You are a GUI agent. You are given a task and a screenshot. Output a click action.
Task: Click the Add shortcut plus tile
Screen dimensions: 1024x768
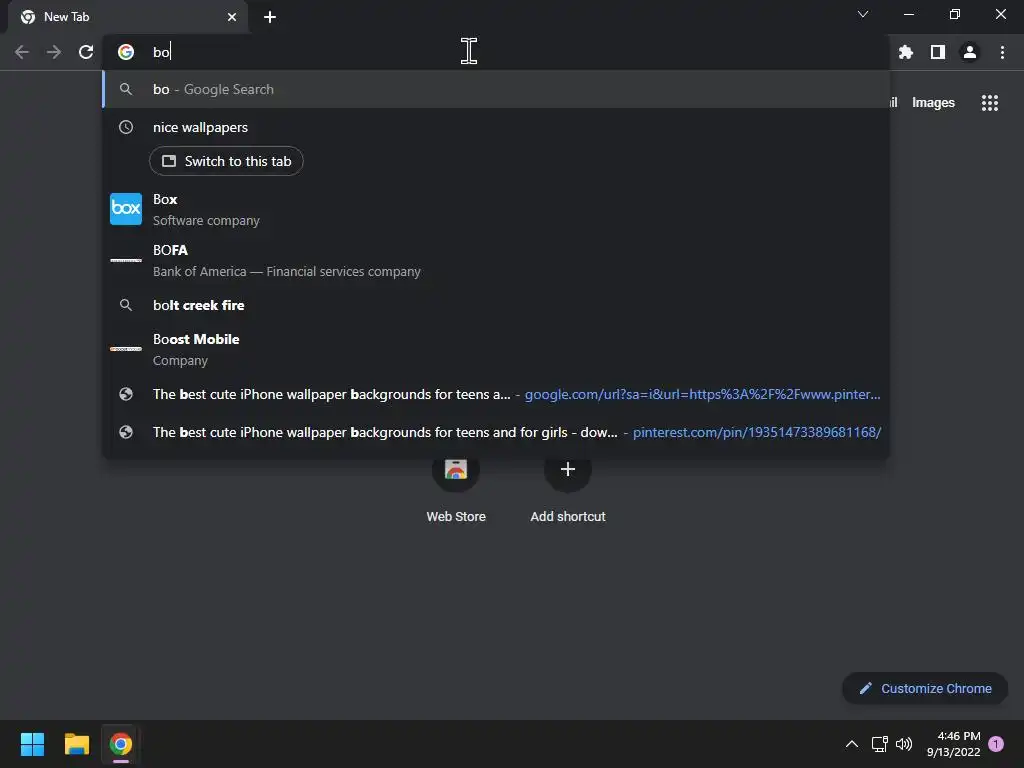[x=568, y=487]
